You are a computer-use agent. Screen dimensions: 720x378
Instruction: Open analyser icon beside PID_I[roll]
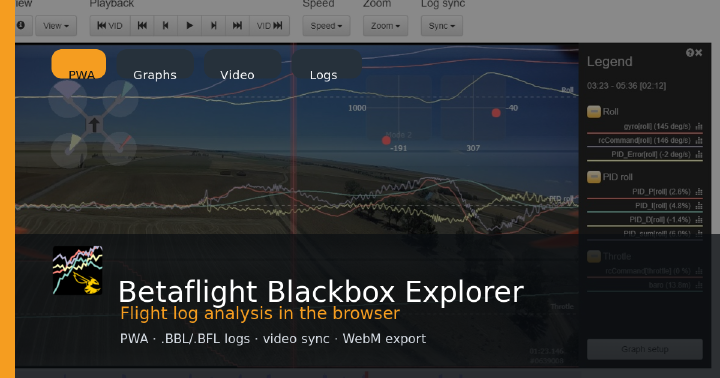click(699, 206)
